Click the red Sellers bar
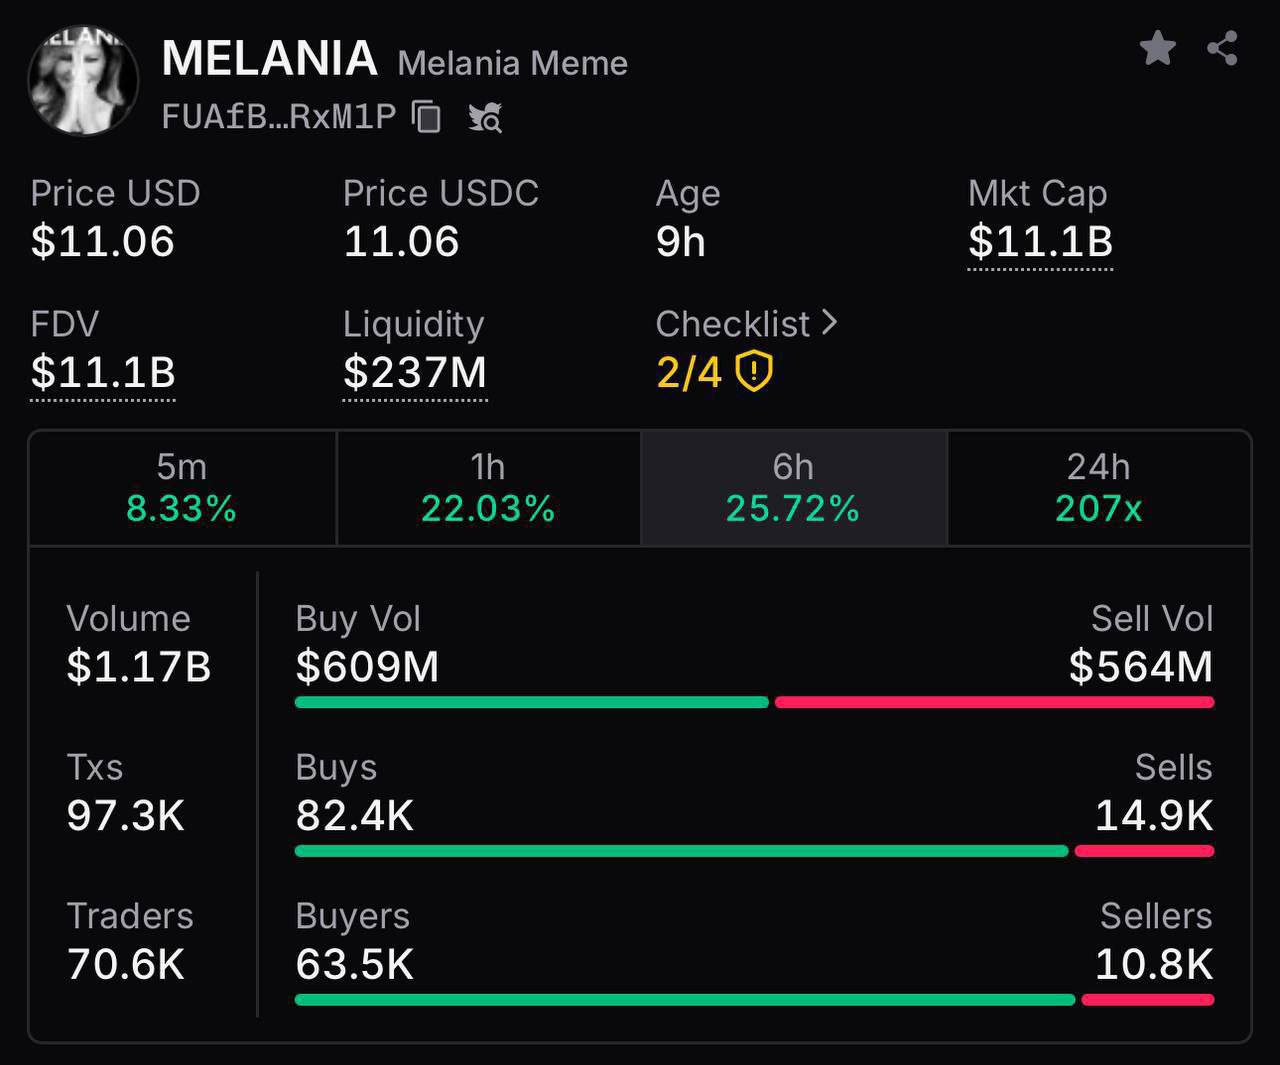Viewport: 1280px width, 1065px height. [x=1147, y=1000]
